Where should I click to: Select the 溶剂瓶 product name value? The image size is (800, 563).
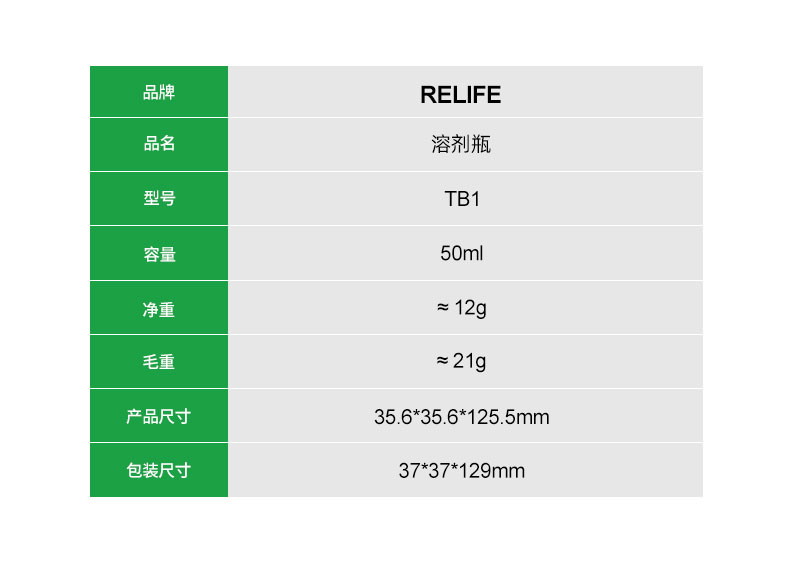coord(461,145)
